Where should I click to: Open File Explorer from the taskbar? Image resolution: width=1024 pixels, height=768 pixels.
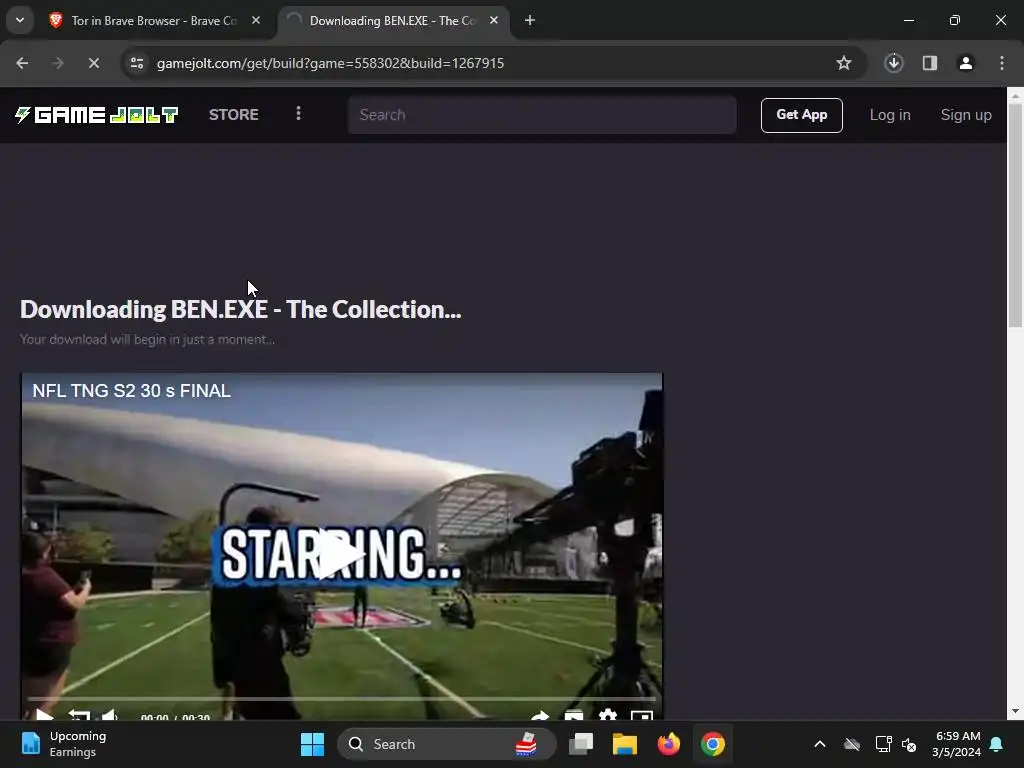(x=624, y=744)
